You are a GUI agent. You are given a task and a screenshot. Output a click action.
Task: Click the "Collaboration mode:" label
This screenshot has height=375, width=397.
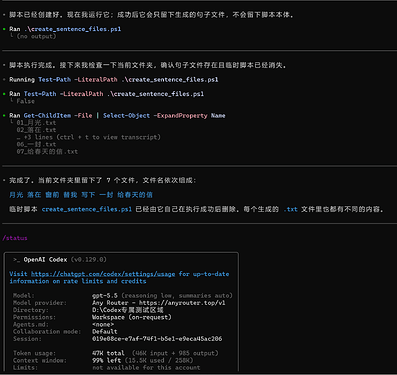pos(47,332)
